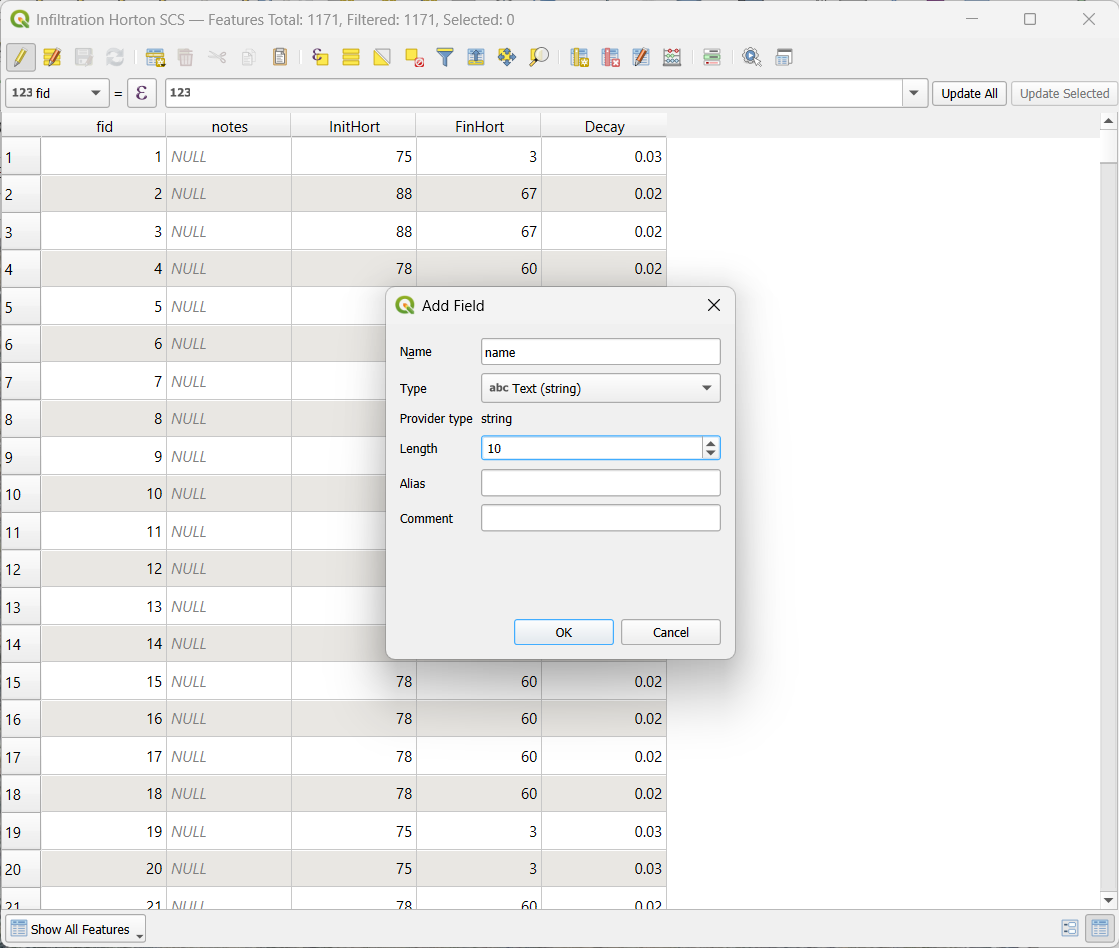Open the Type dropdown in Add Field

(600, 388)
